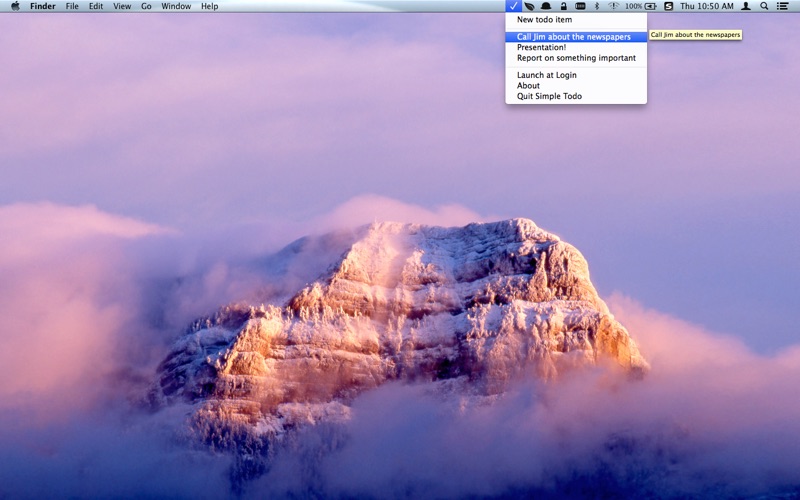Open the Window menu
800x500 pixels.
pos(176,6)
